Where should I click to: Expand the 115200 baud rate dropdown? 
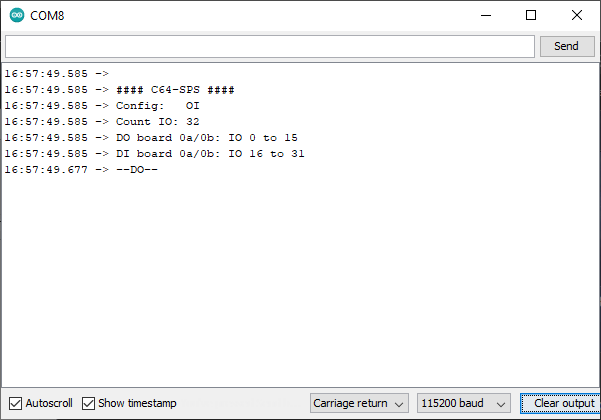(463, 403)
